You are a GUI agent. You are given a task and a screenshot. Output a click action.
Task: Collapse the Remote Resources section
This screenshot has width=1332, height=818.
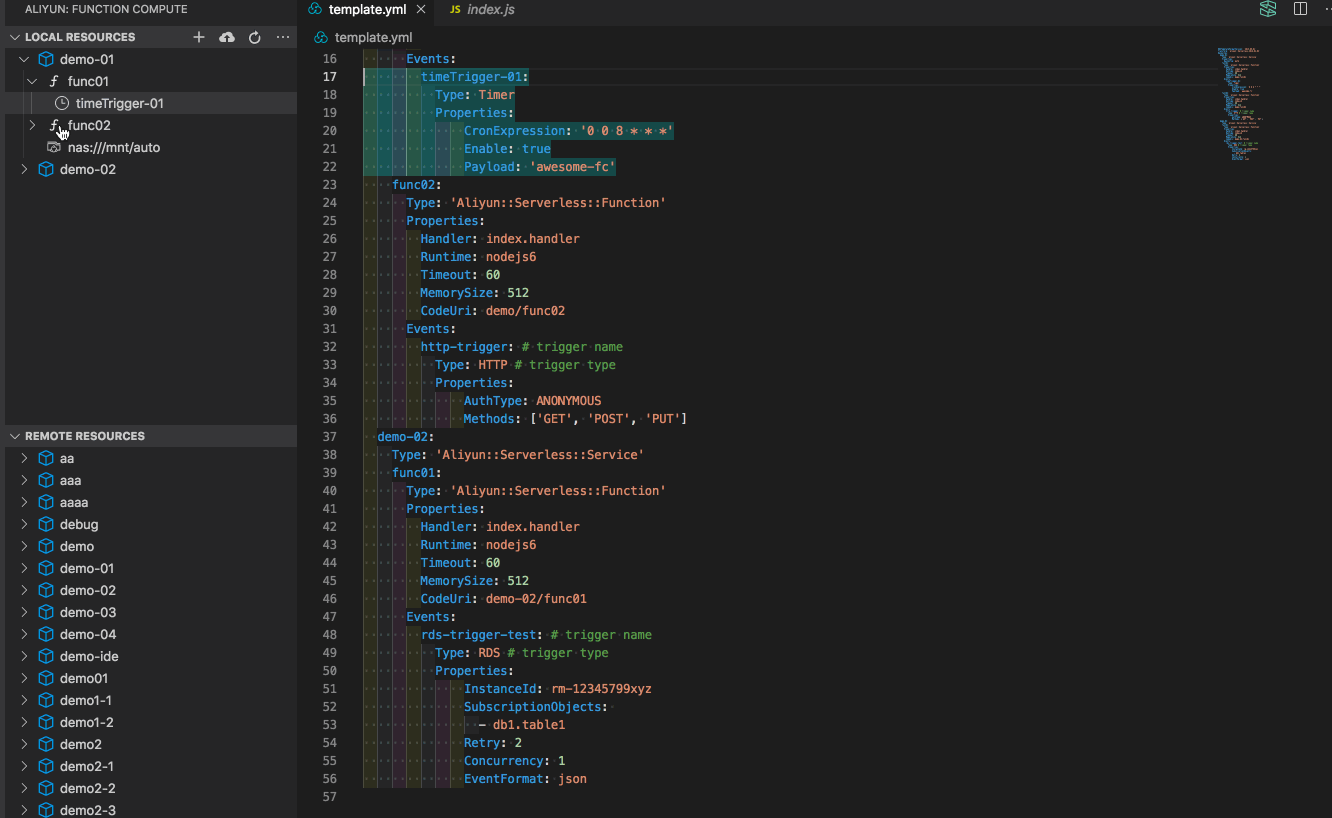point(13,435)
